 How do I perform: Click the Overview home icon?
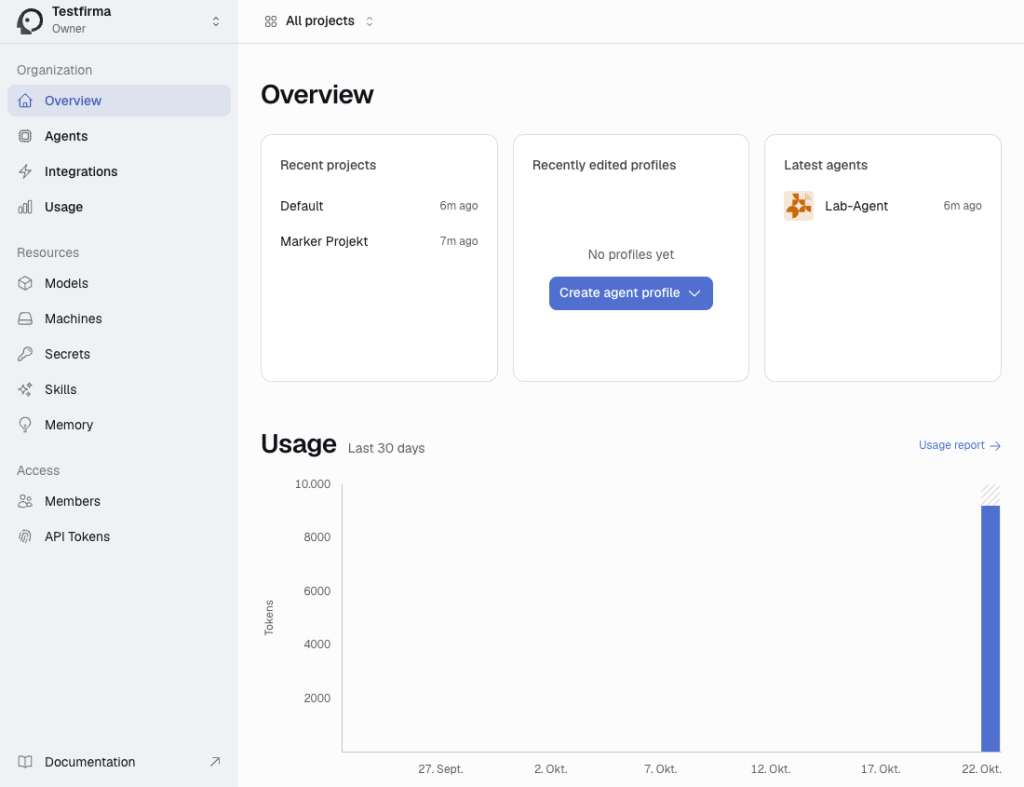click(x=25, y=101)
